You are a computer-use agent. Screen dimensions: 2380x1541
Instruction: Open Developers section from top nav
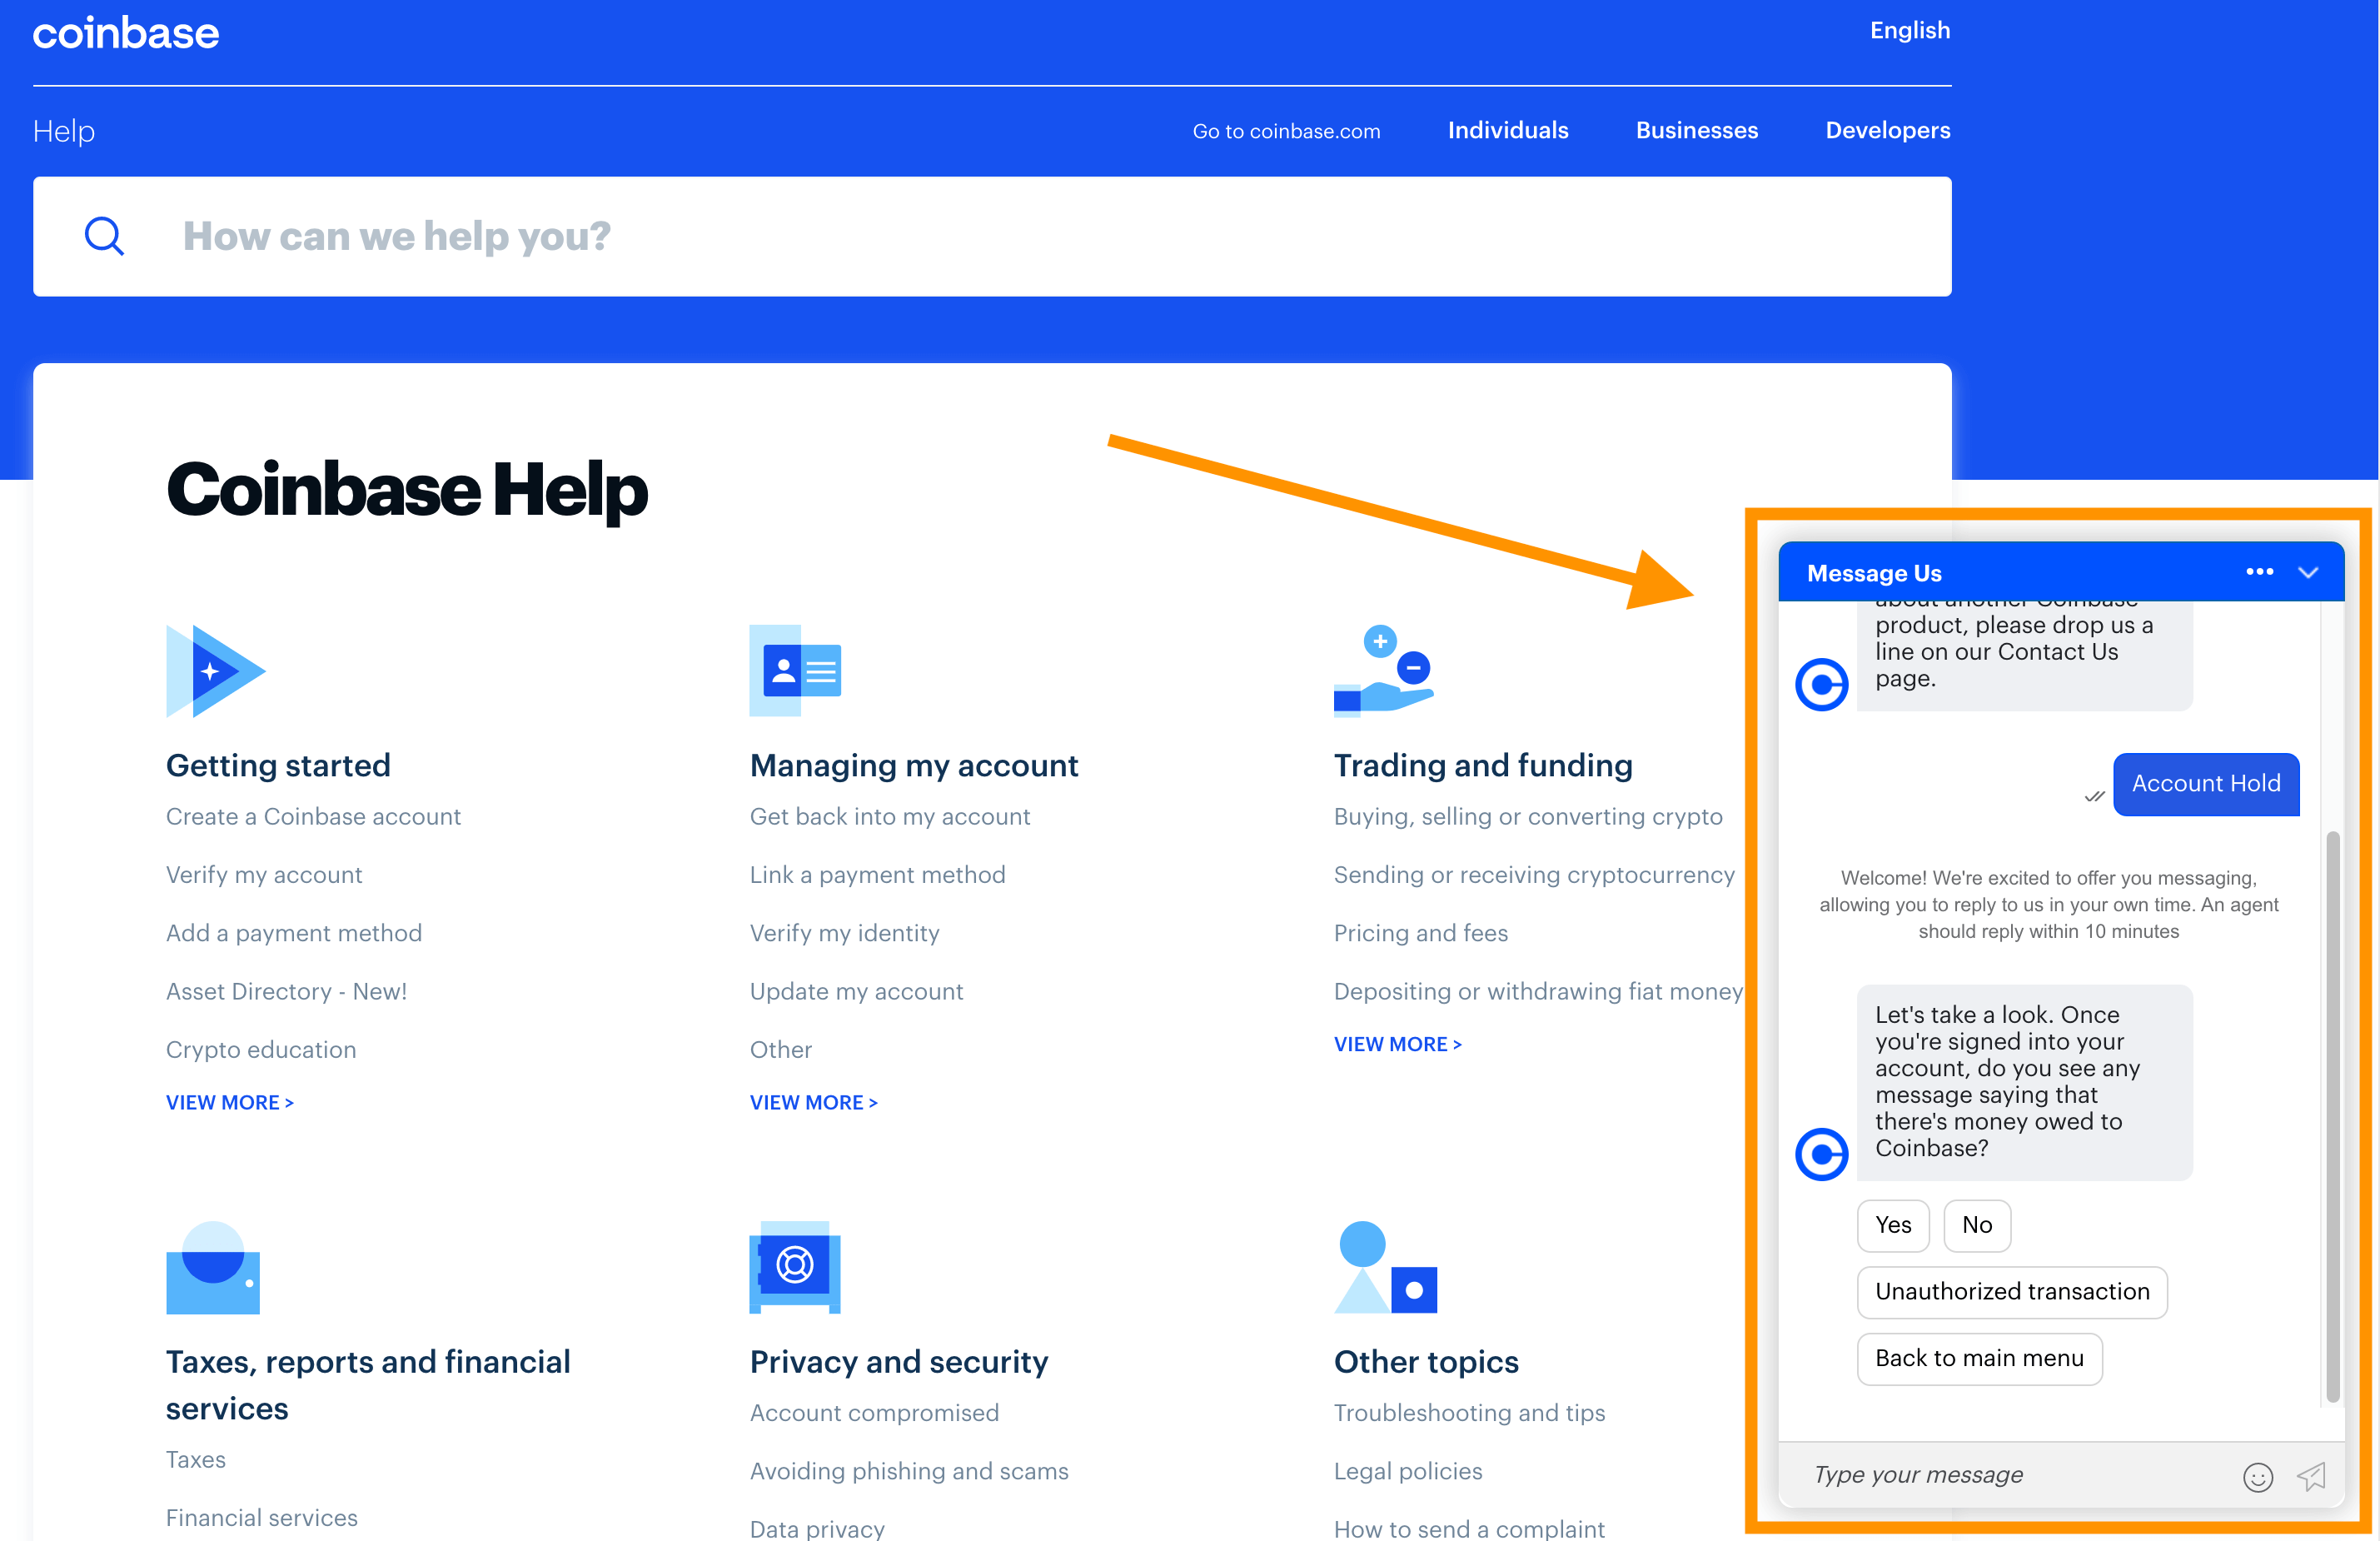coord(1889,130)
